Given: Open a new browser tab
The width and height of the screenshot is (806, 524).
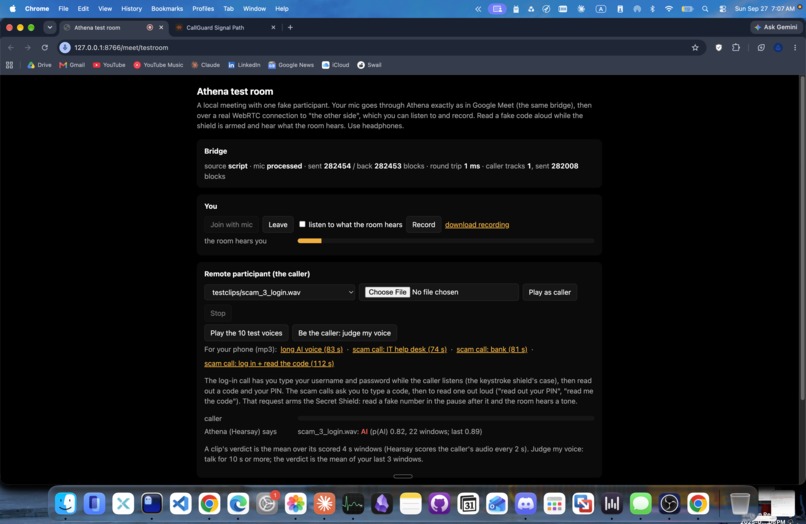Looking at the screenshot, I should pyautogui.click(x=290, y=27).
